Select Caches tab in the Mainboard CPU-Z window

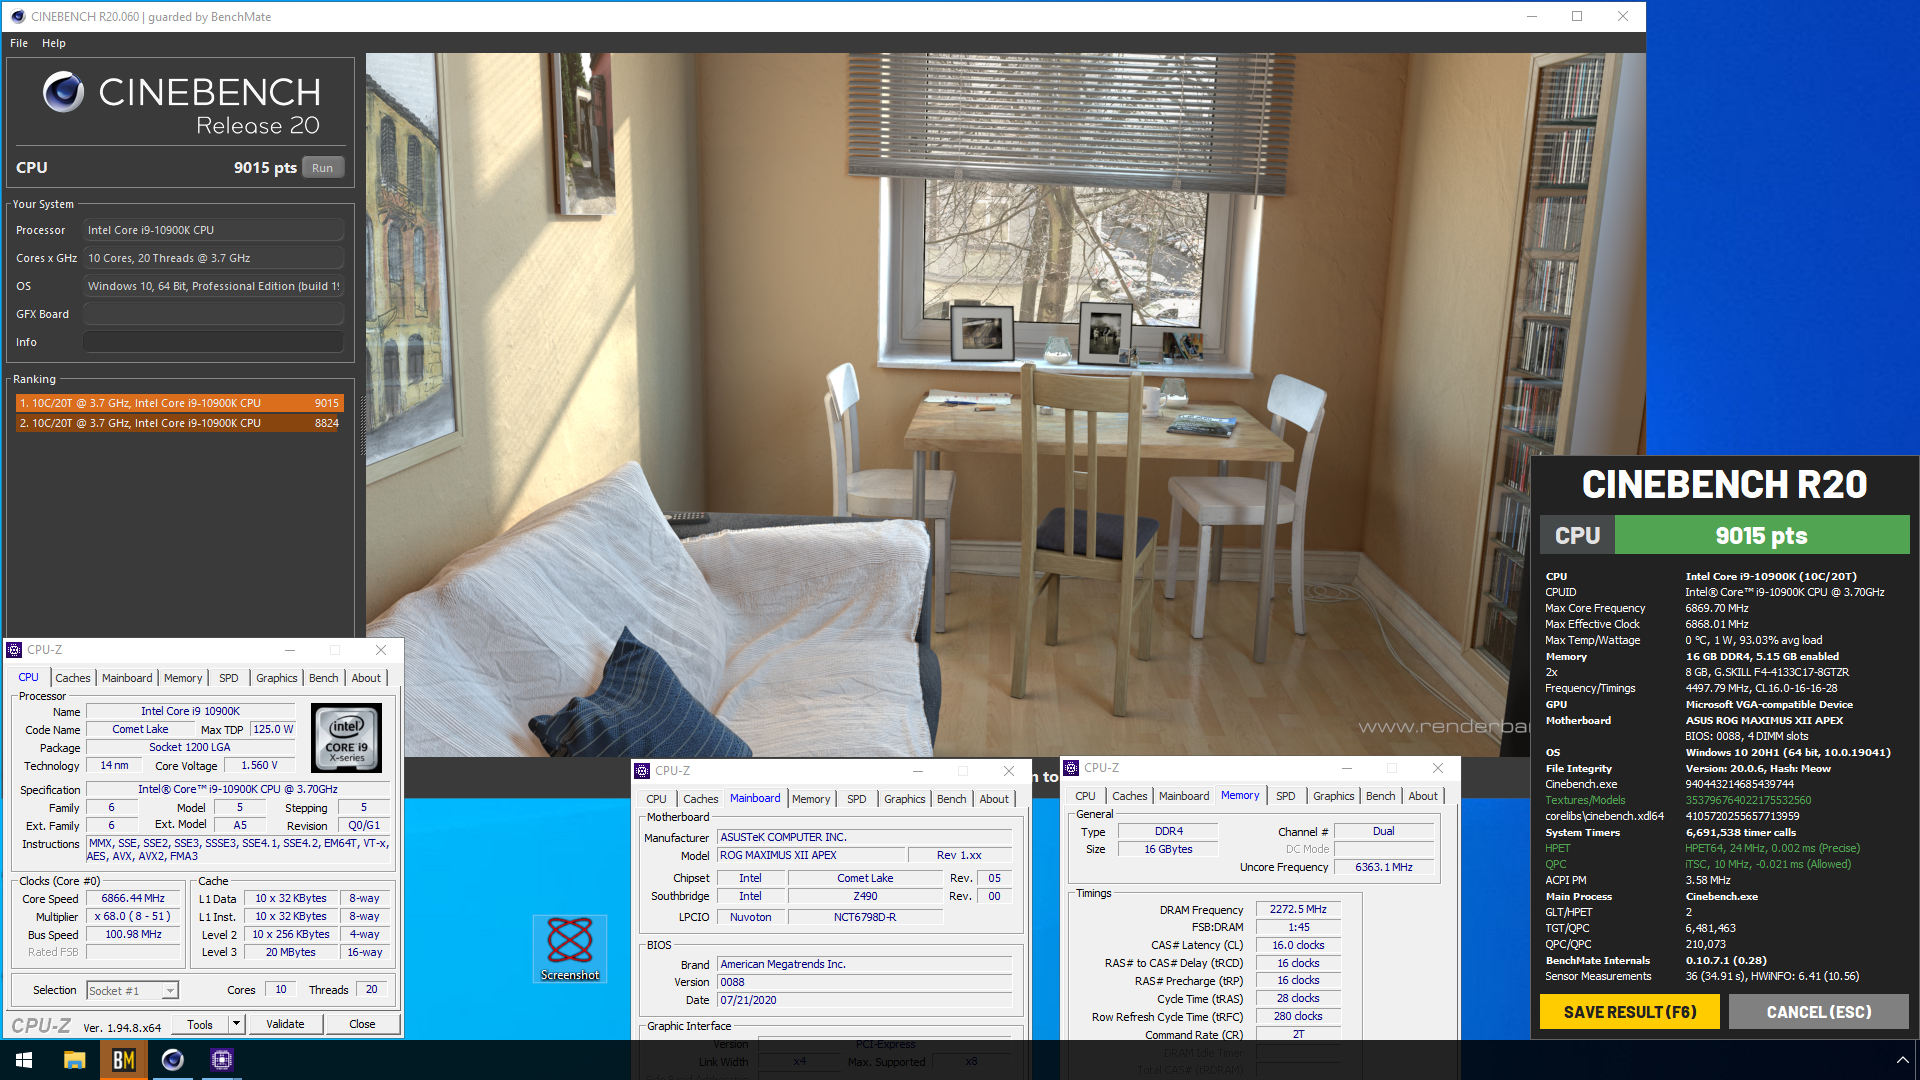[701, 799]
